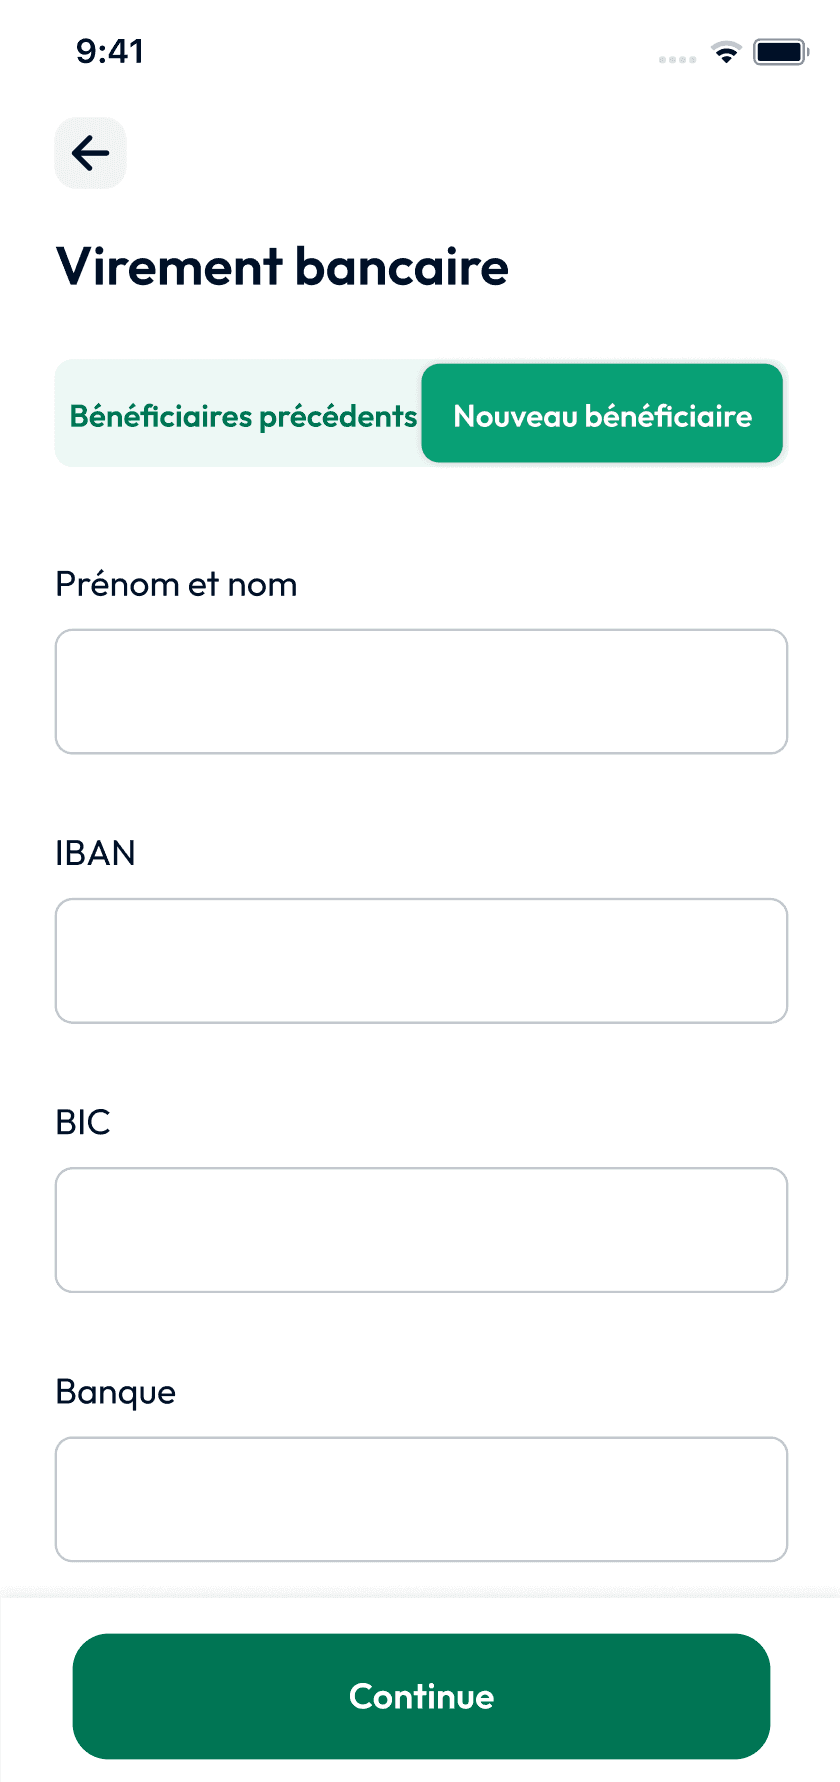The height and width of the screenshot is (1782, 840).
Task: Click the Continue button
Action: pos(421,1696)
